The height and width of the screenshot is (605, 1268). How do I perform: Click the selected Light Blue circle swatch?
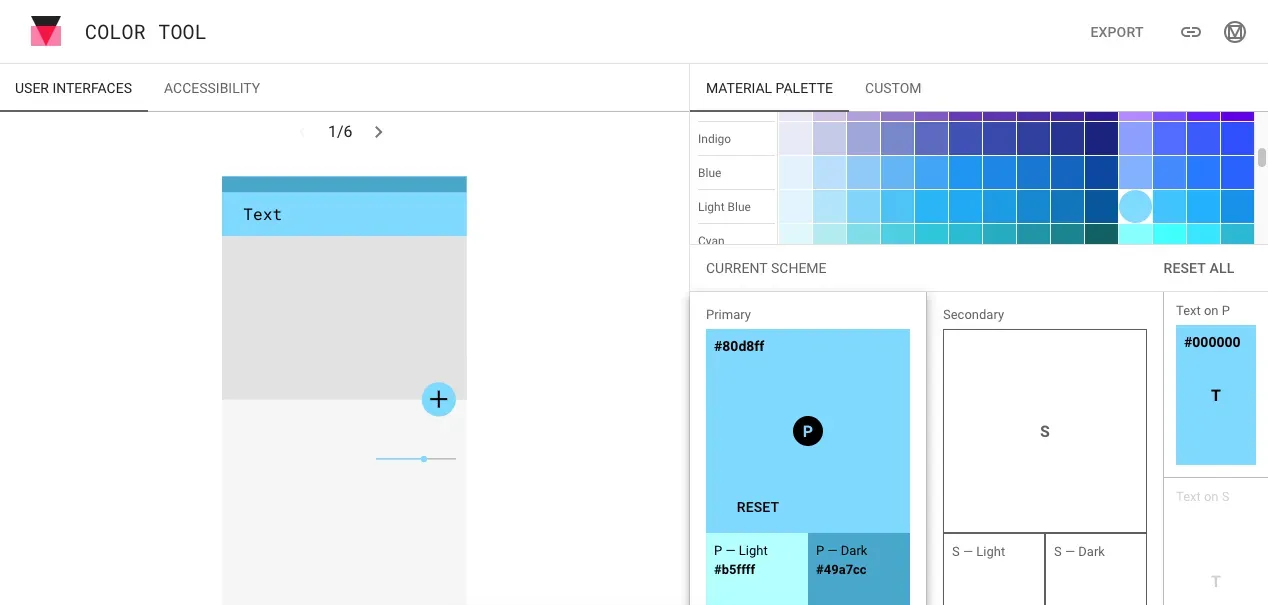click(1135, 206)
